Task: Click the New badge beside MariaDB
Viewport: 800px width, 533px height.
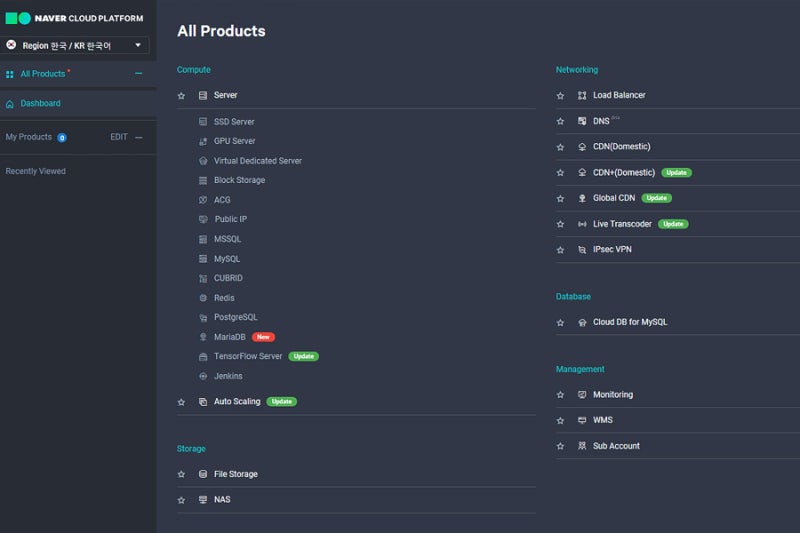Action: point(263,337)
